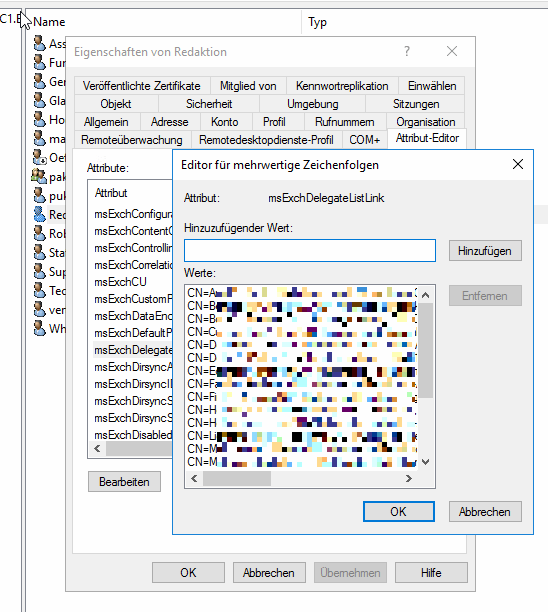Click the Bearbeiten button

pyautogui.click(x=124, y=482)
